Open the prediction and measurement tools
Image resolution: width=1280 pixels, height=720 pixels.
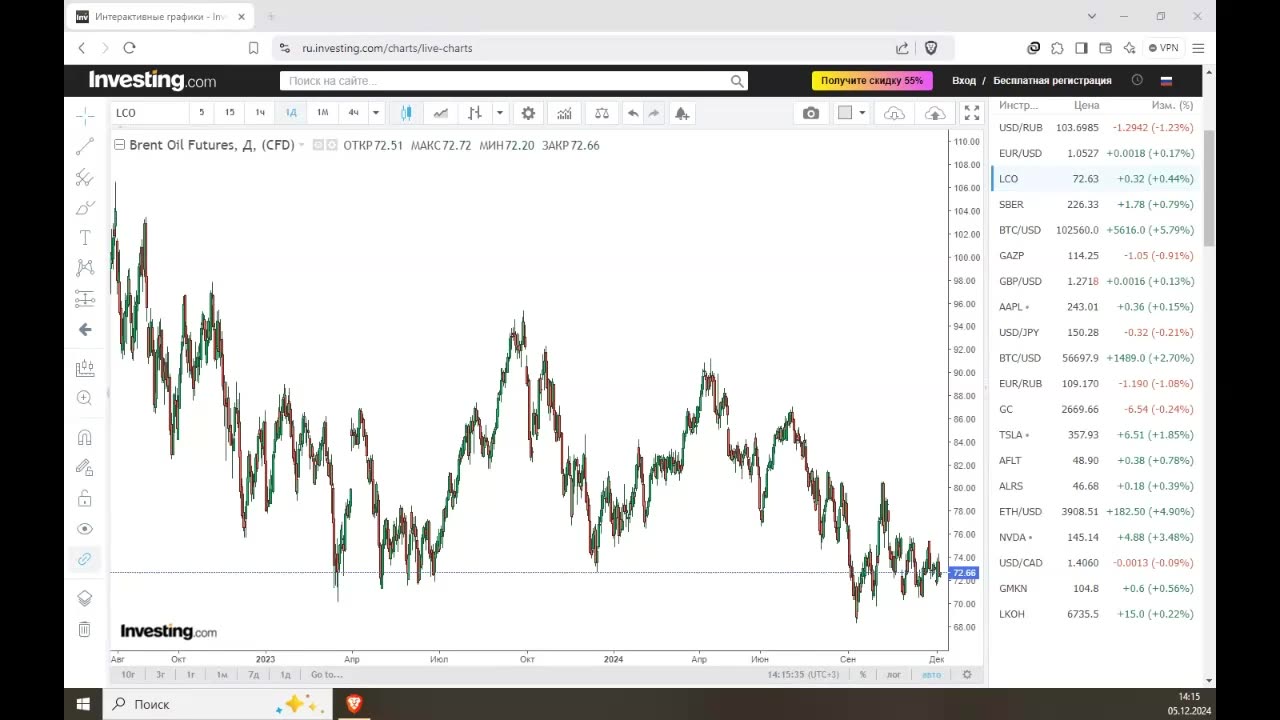pos(85,298)
